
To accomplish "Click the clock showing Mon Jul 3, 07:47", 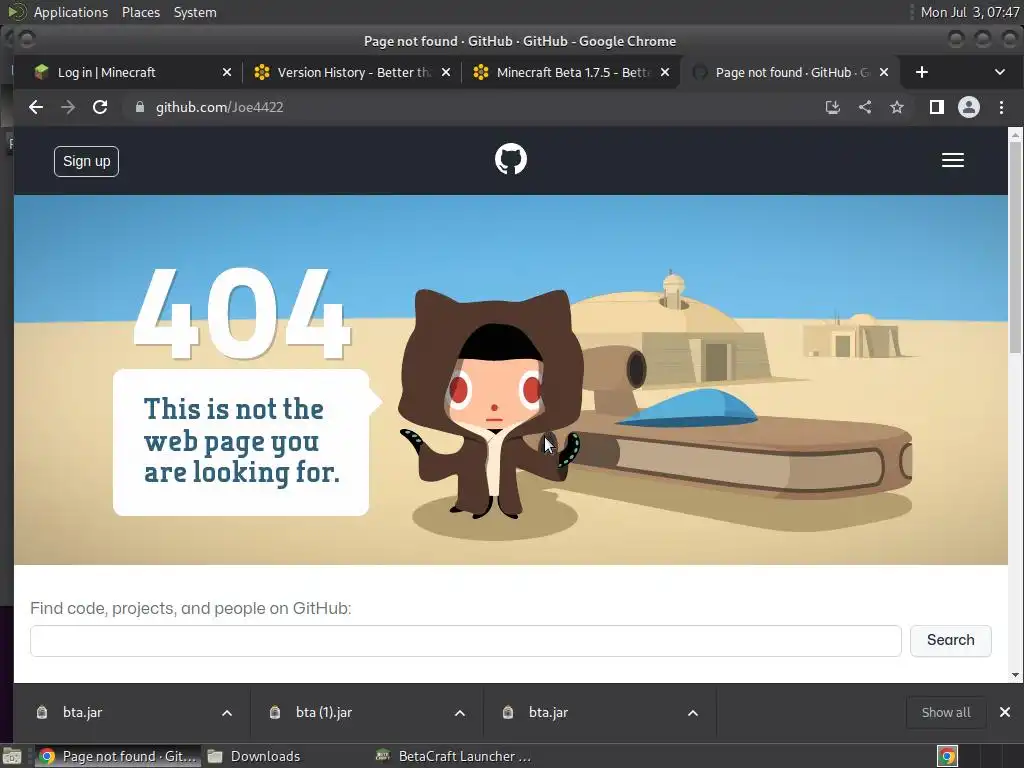I will pyautogui.click(x=969, y=12).
